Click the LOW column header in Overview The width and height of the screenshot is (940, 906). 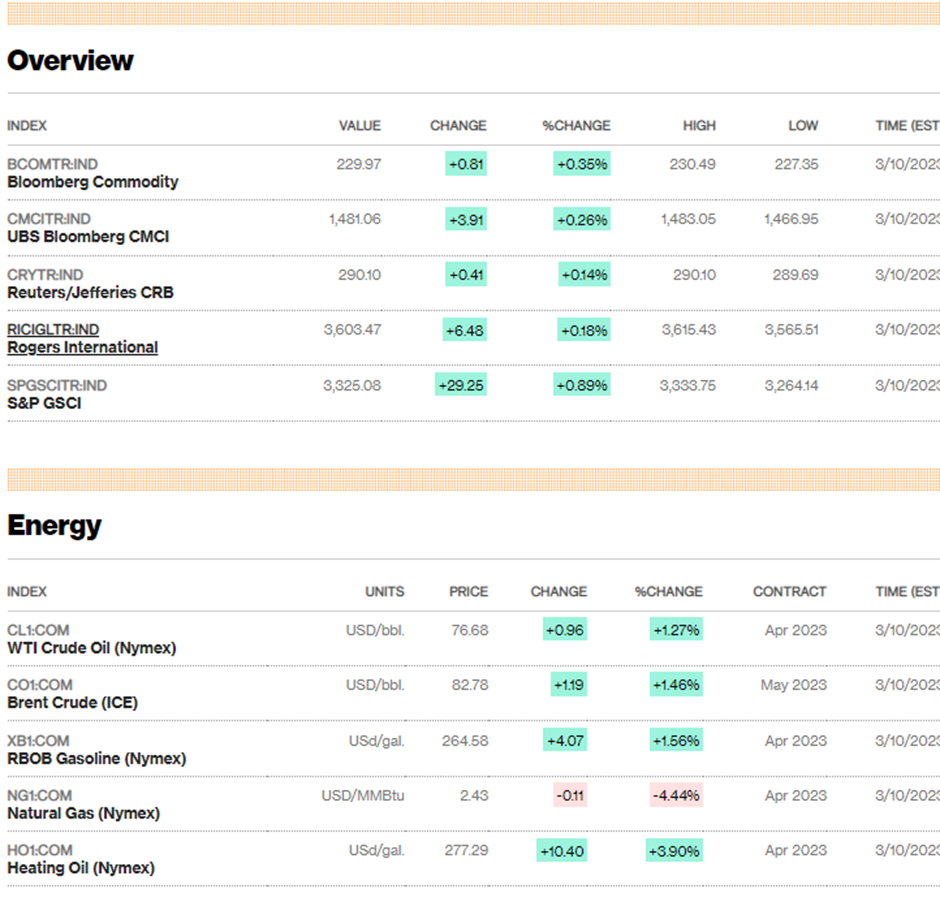coord(803,126)
